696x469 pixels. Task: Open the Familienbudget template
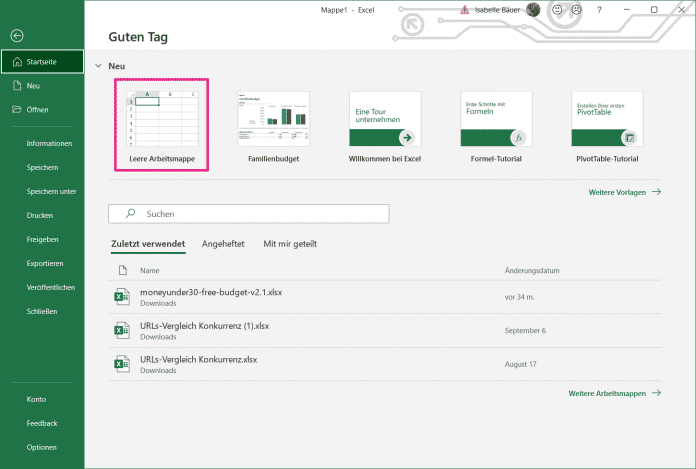coord(273,127)
